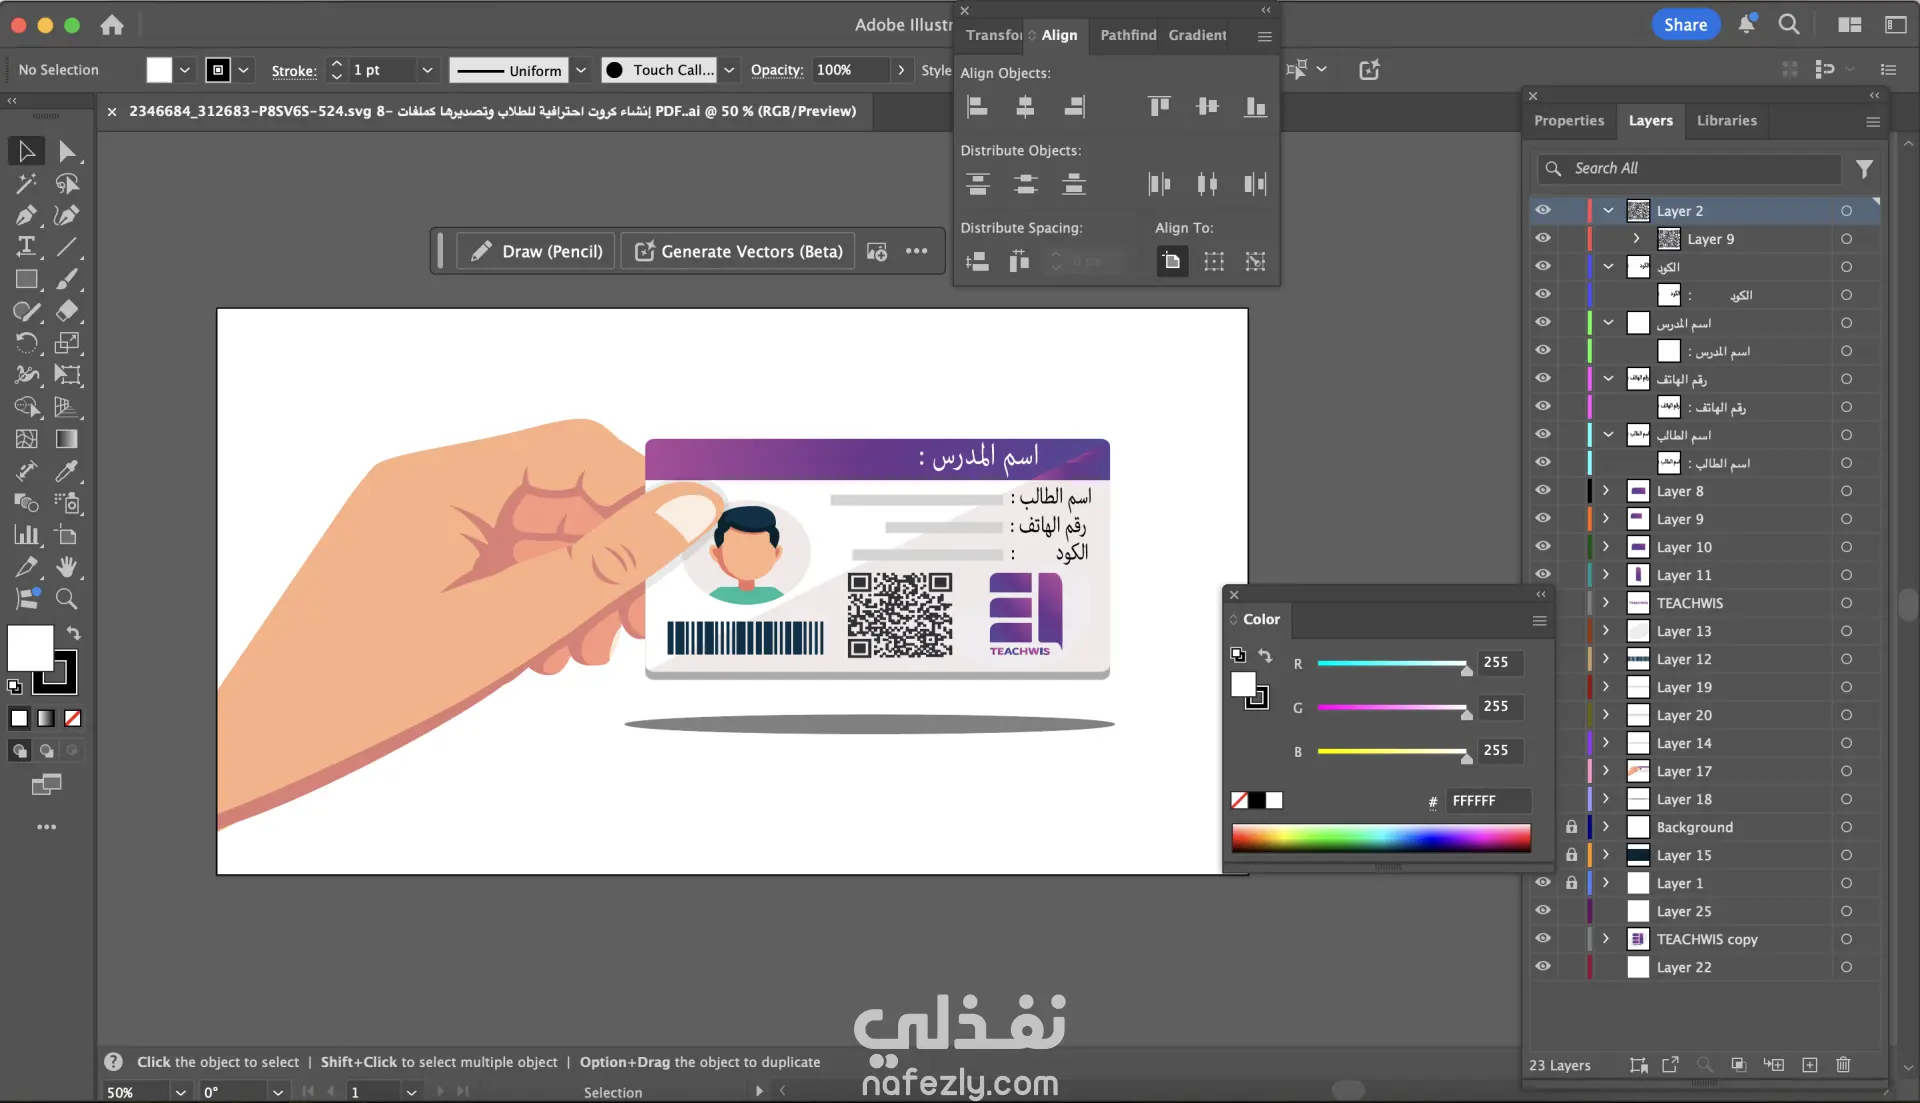Click horizontal align center icon

click(1025, 107)
